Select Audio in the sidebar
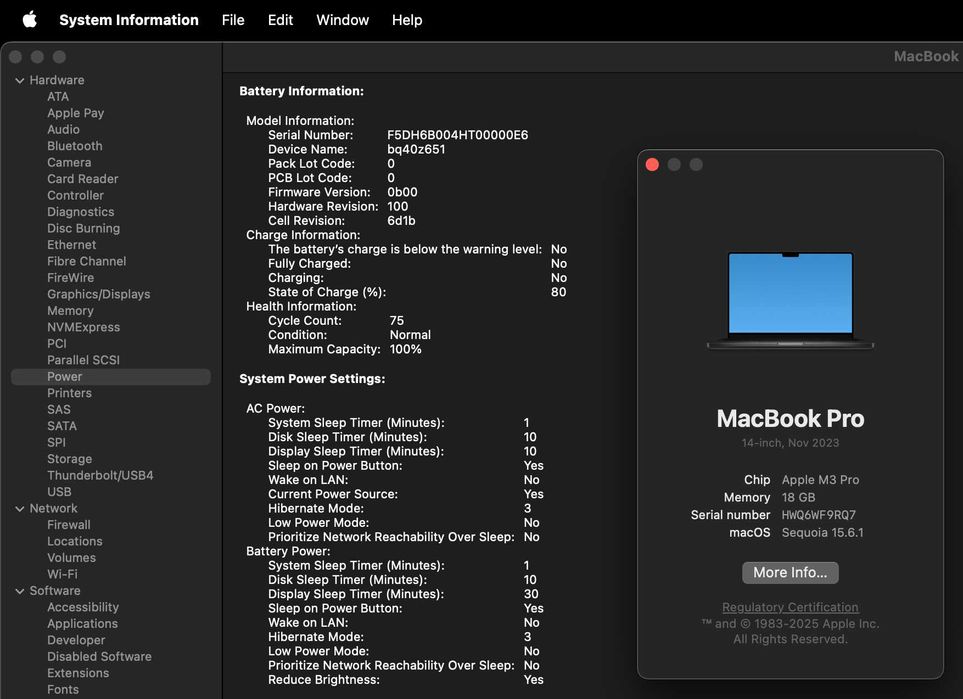This screenshot has width=963, height=699. [63, 130]
